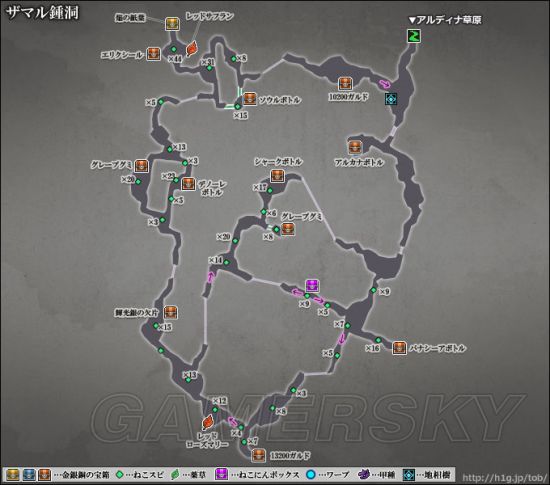The height and width of the screenshot is (485, 550).
Task: Click the レッドローズマリー label
Action: click(207, 440)
